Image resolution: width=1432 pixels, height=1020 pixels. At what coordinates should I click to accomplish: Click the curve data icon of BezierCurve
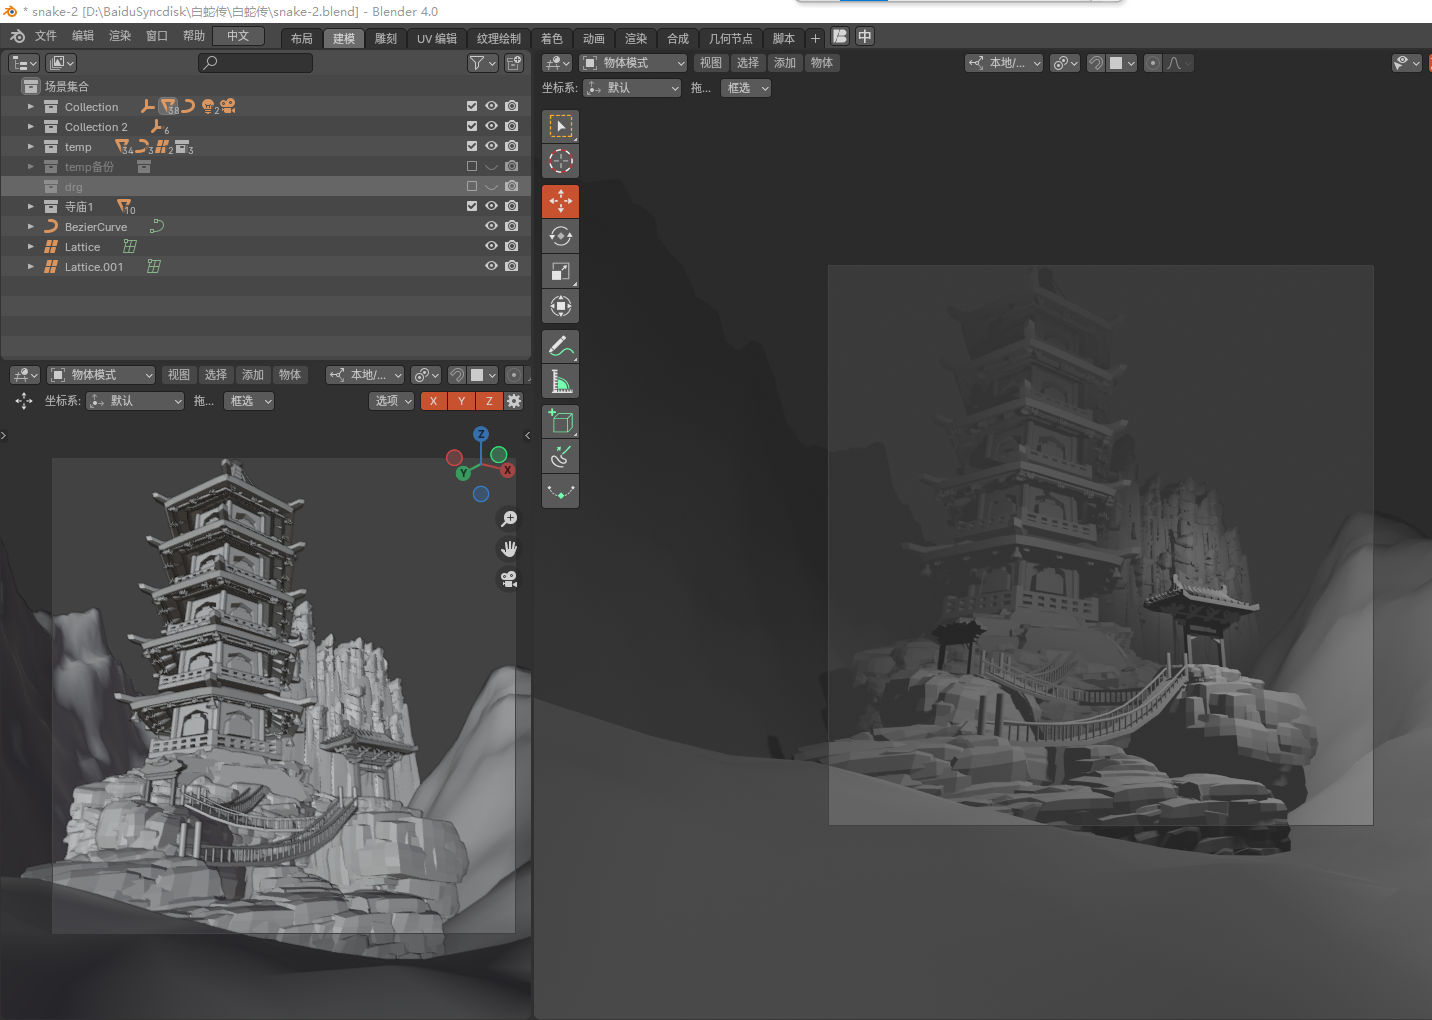point(157,227)
